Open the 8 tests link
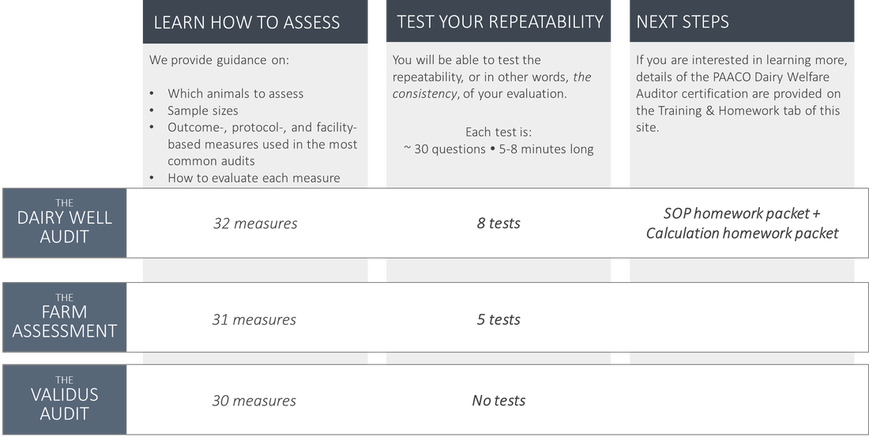 click(498, 223)
